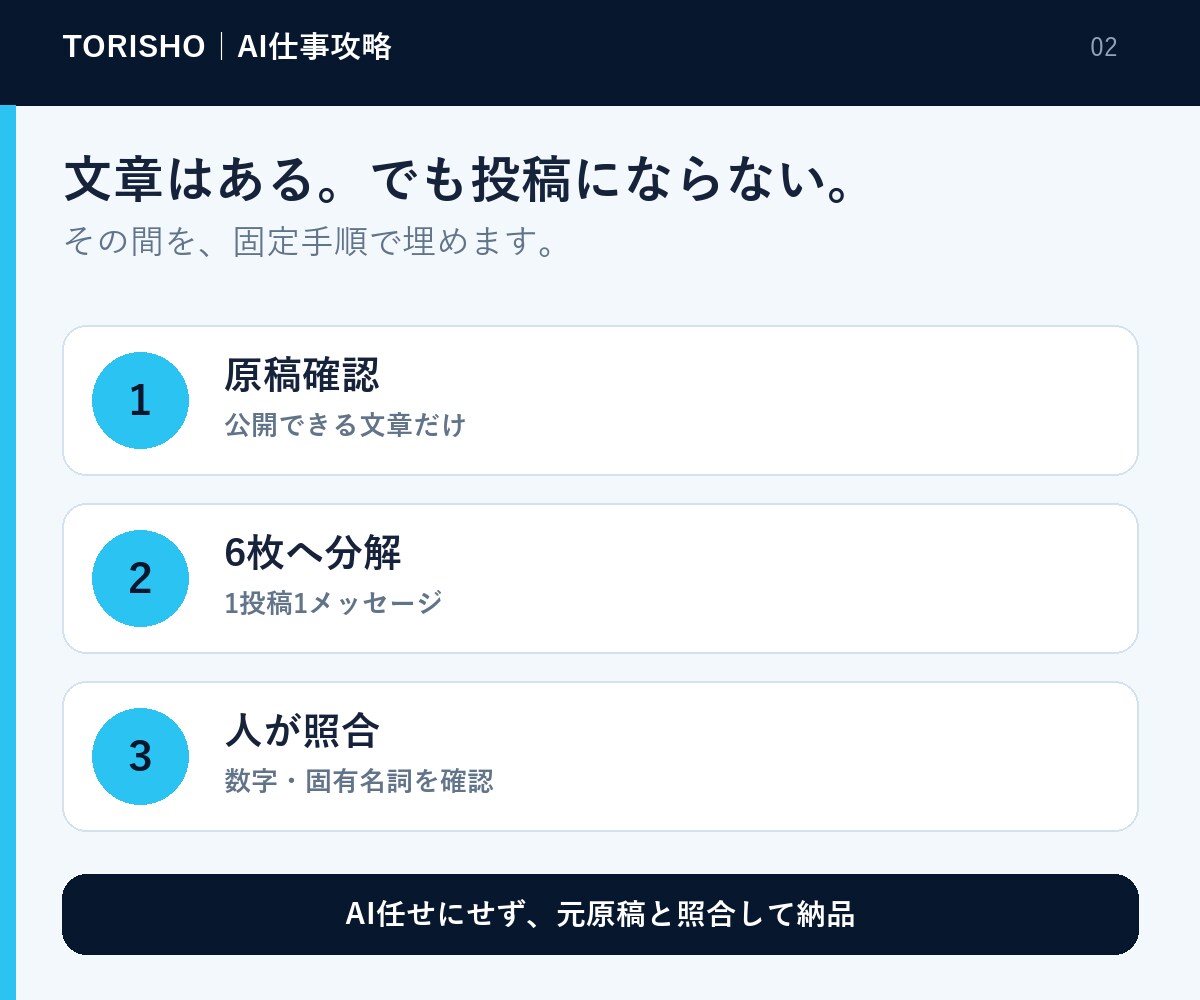Click the page number 02 indicator
This screenshot has height=1000, width=1200.
1103,47
